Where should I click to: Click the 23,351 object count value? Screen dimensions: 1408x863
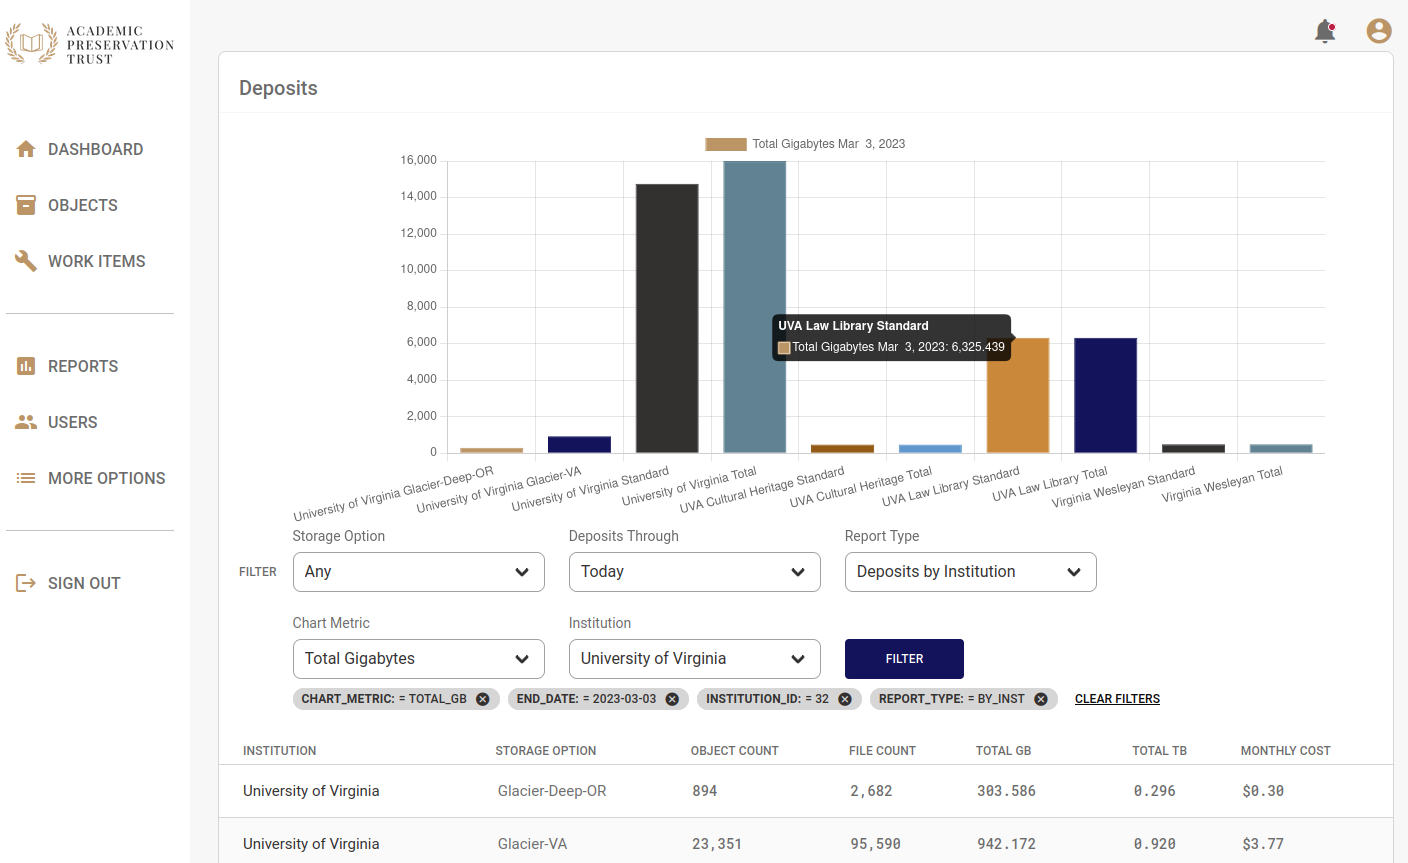[717, 844]
